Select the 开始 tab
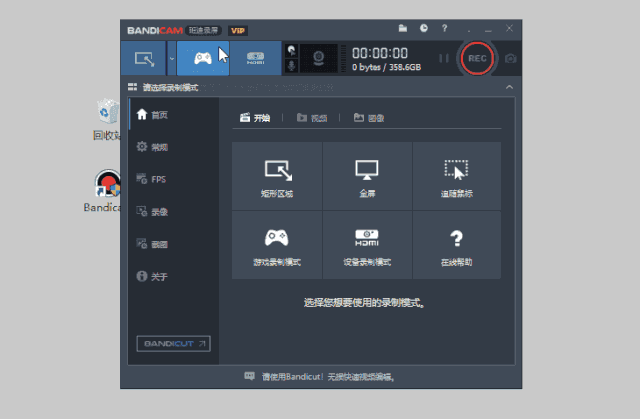Viewport: 640px width, 419px height. click(255, 118)
